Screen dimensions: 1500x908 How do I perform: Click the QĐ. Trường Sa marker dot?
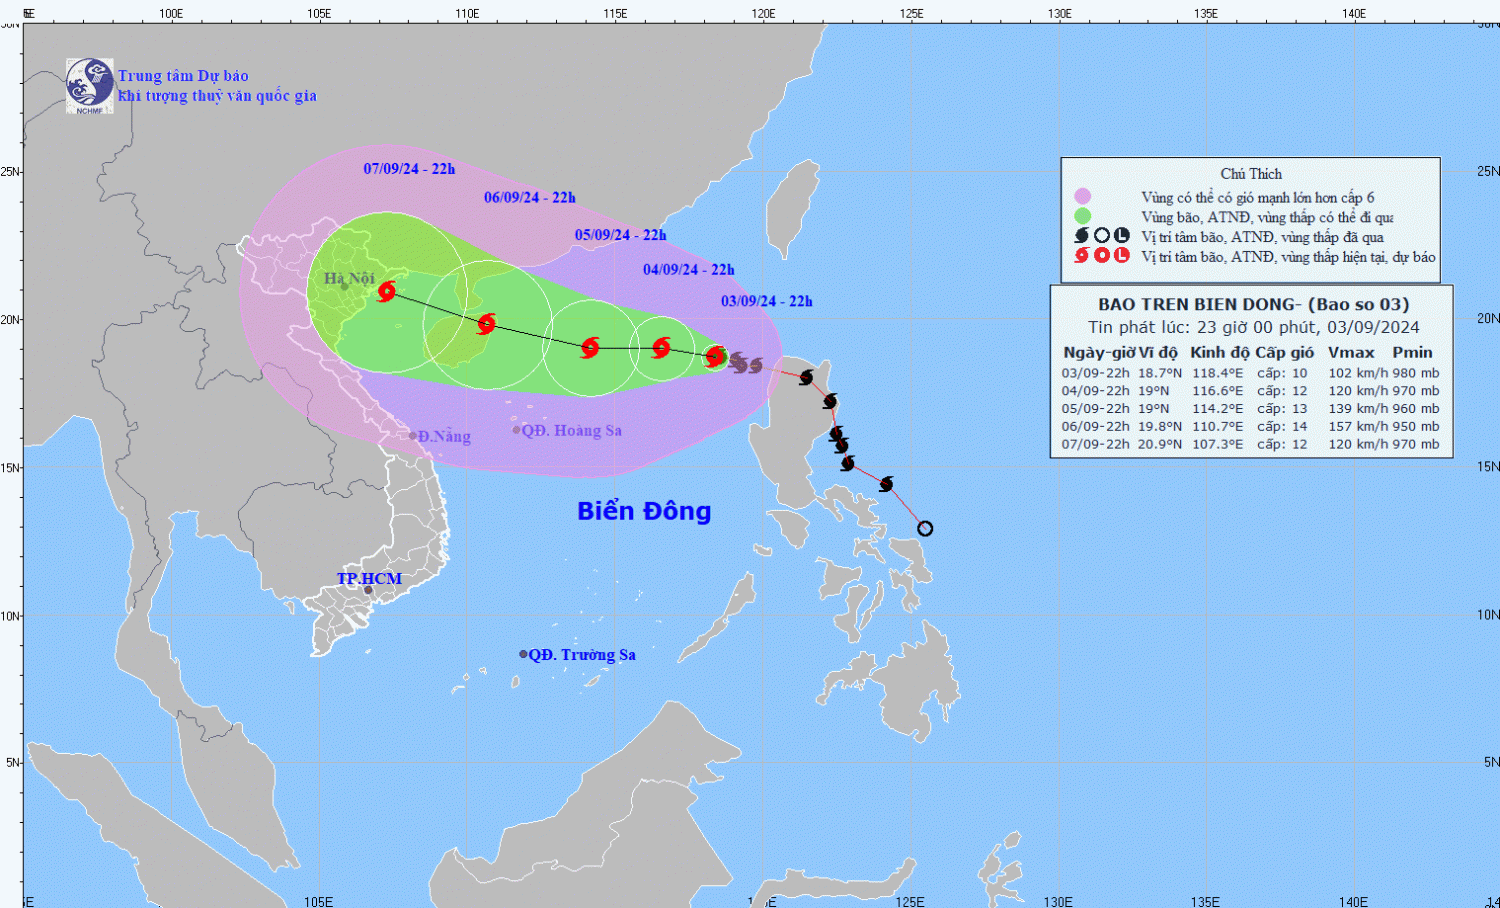pos(523,654)
